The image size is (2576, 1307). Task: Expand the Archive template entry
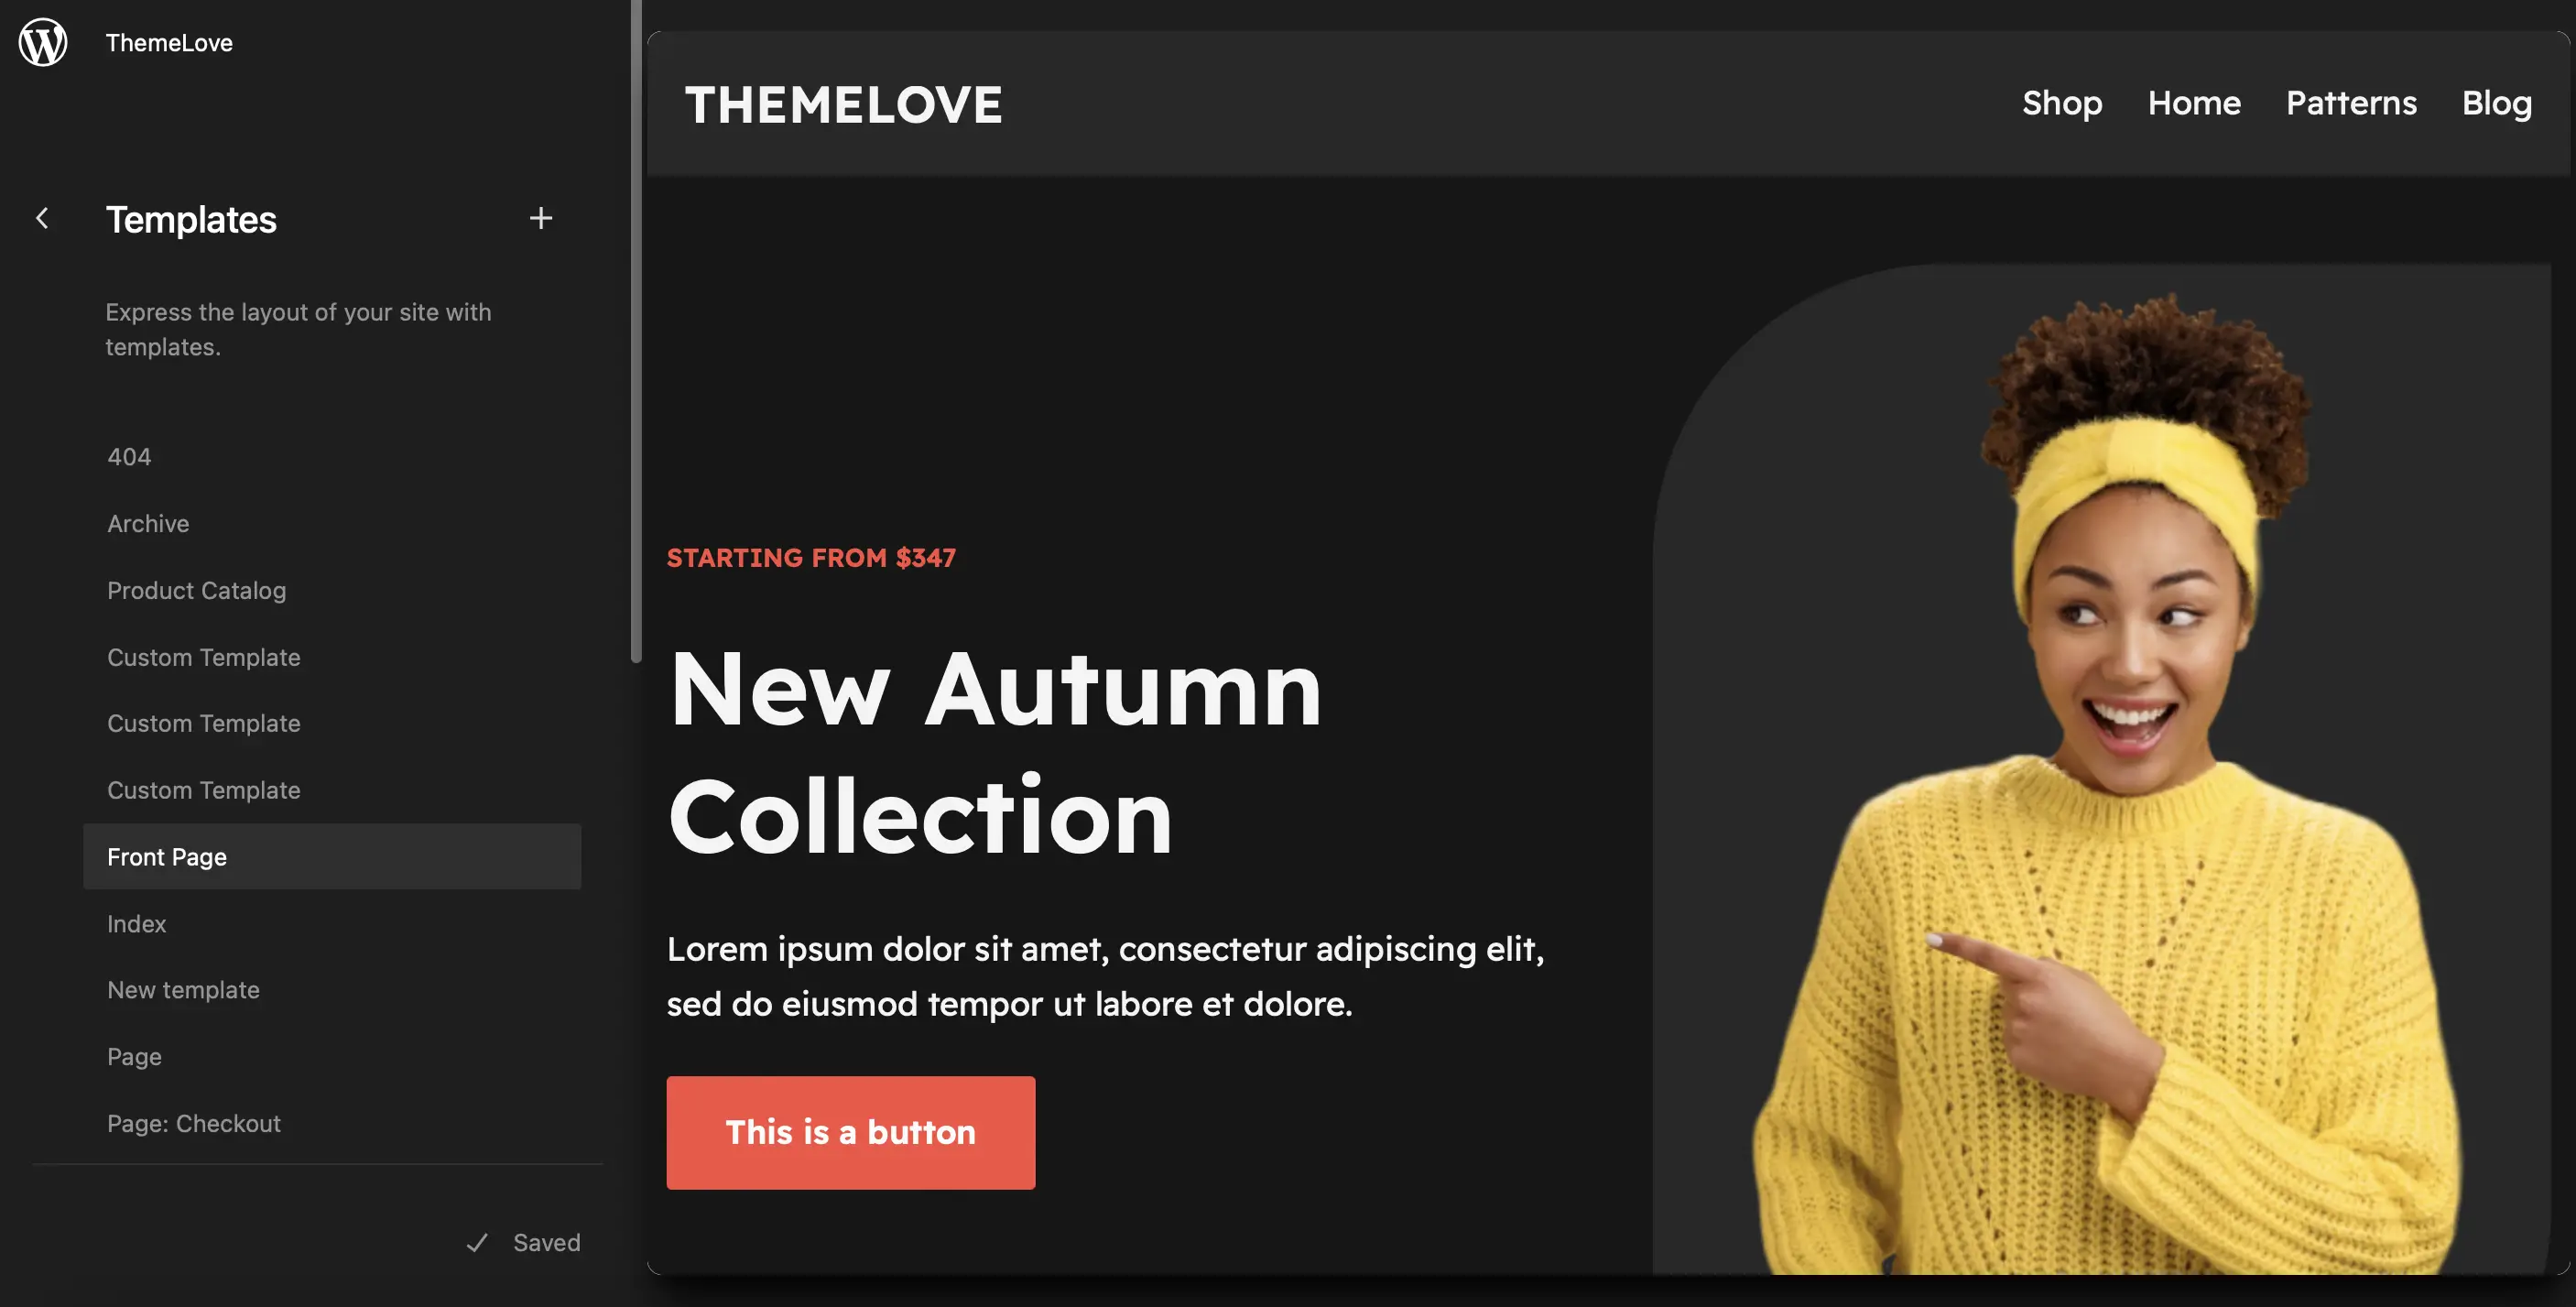point(147,522)
